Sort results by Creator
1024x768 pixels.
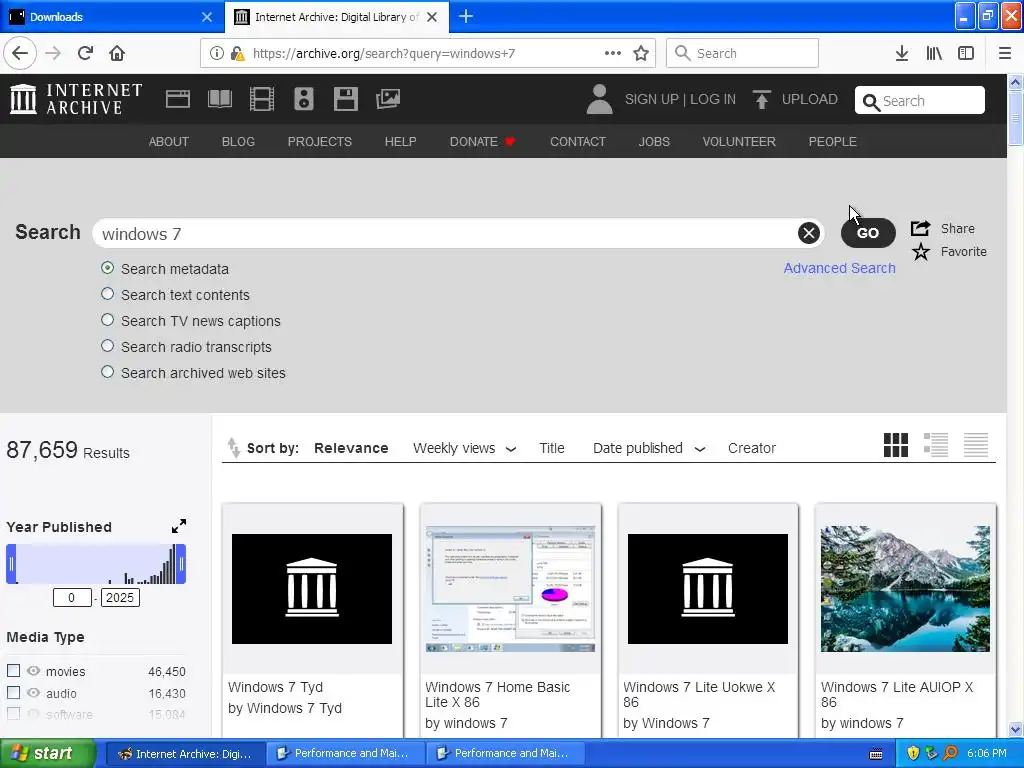tap(752, 448)
